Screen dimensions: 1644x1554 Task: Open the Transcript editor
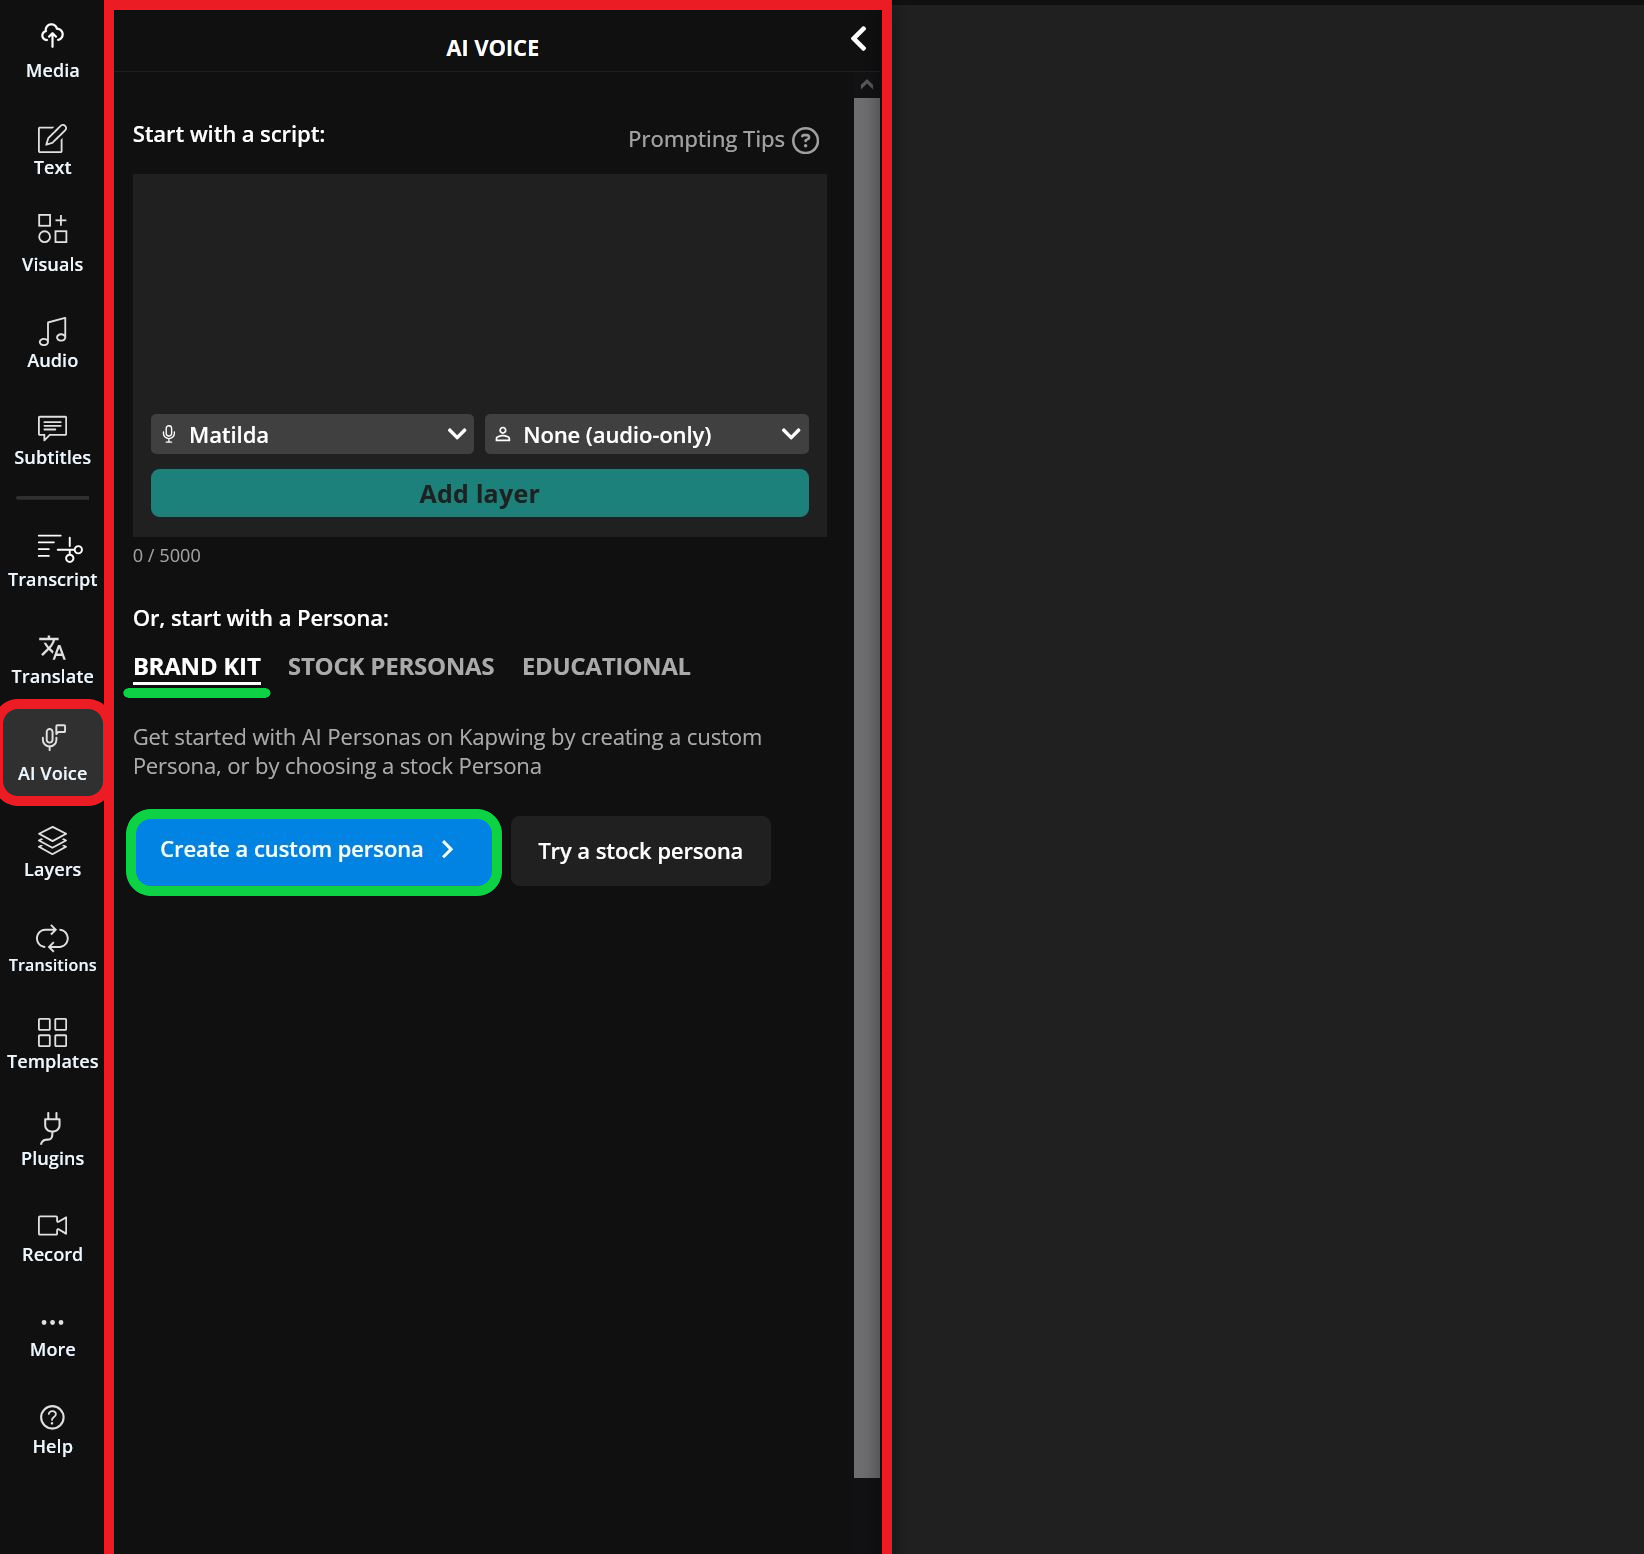(52, 560)
